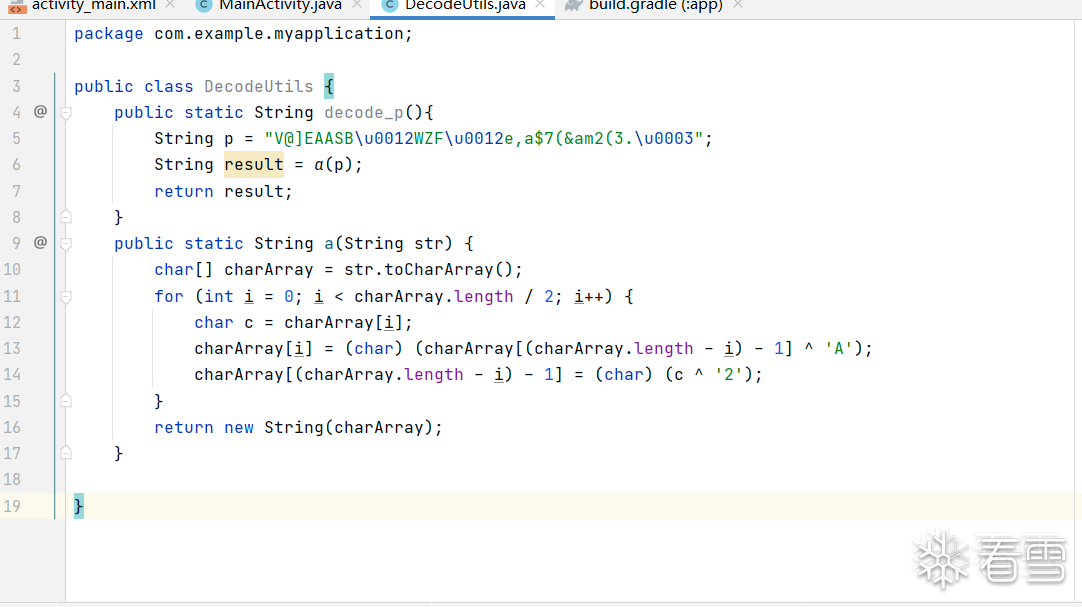Click the Java class icon on MainActivity.java tab
Image resolution: width=1082 pixels, height=607 pixels.
pyautogui.click(x=204, y=6)
